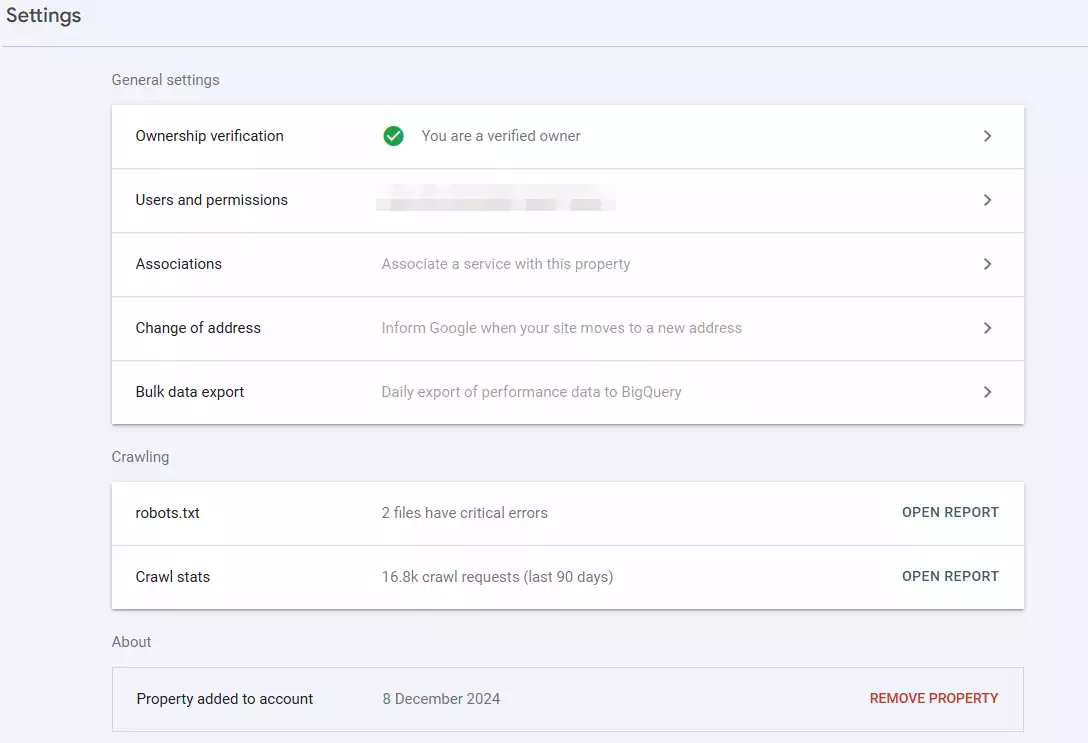The height and width of the screenshot is (743, 1088).
Task: Click the Crawling section header
Action: click(x=140, y=457)
